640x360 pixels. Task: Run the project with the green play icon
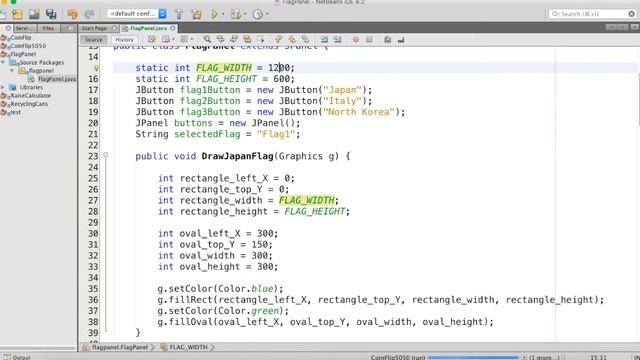pos(214,14)
